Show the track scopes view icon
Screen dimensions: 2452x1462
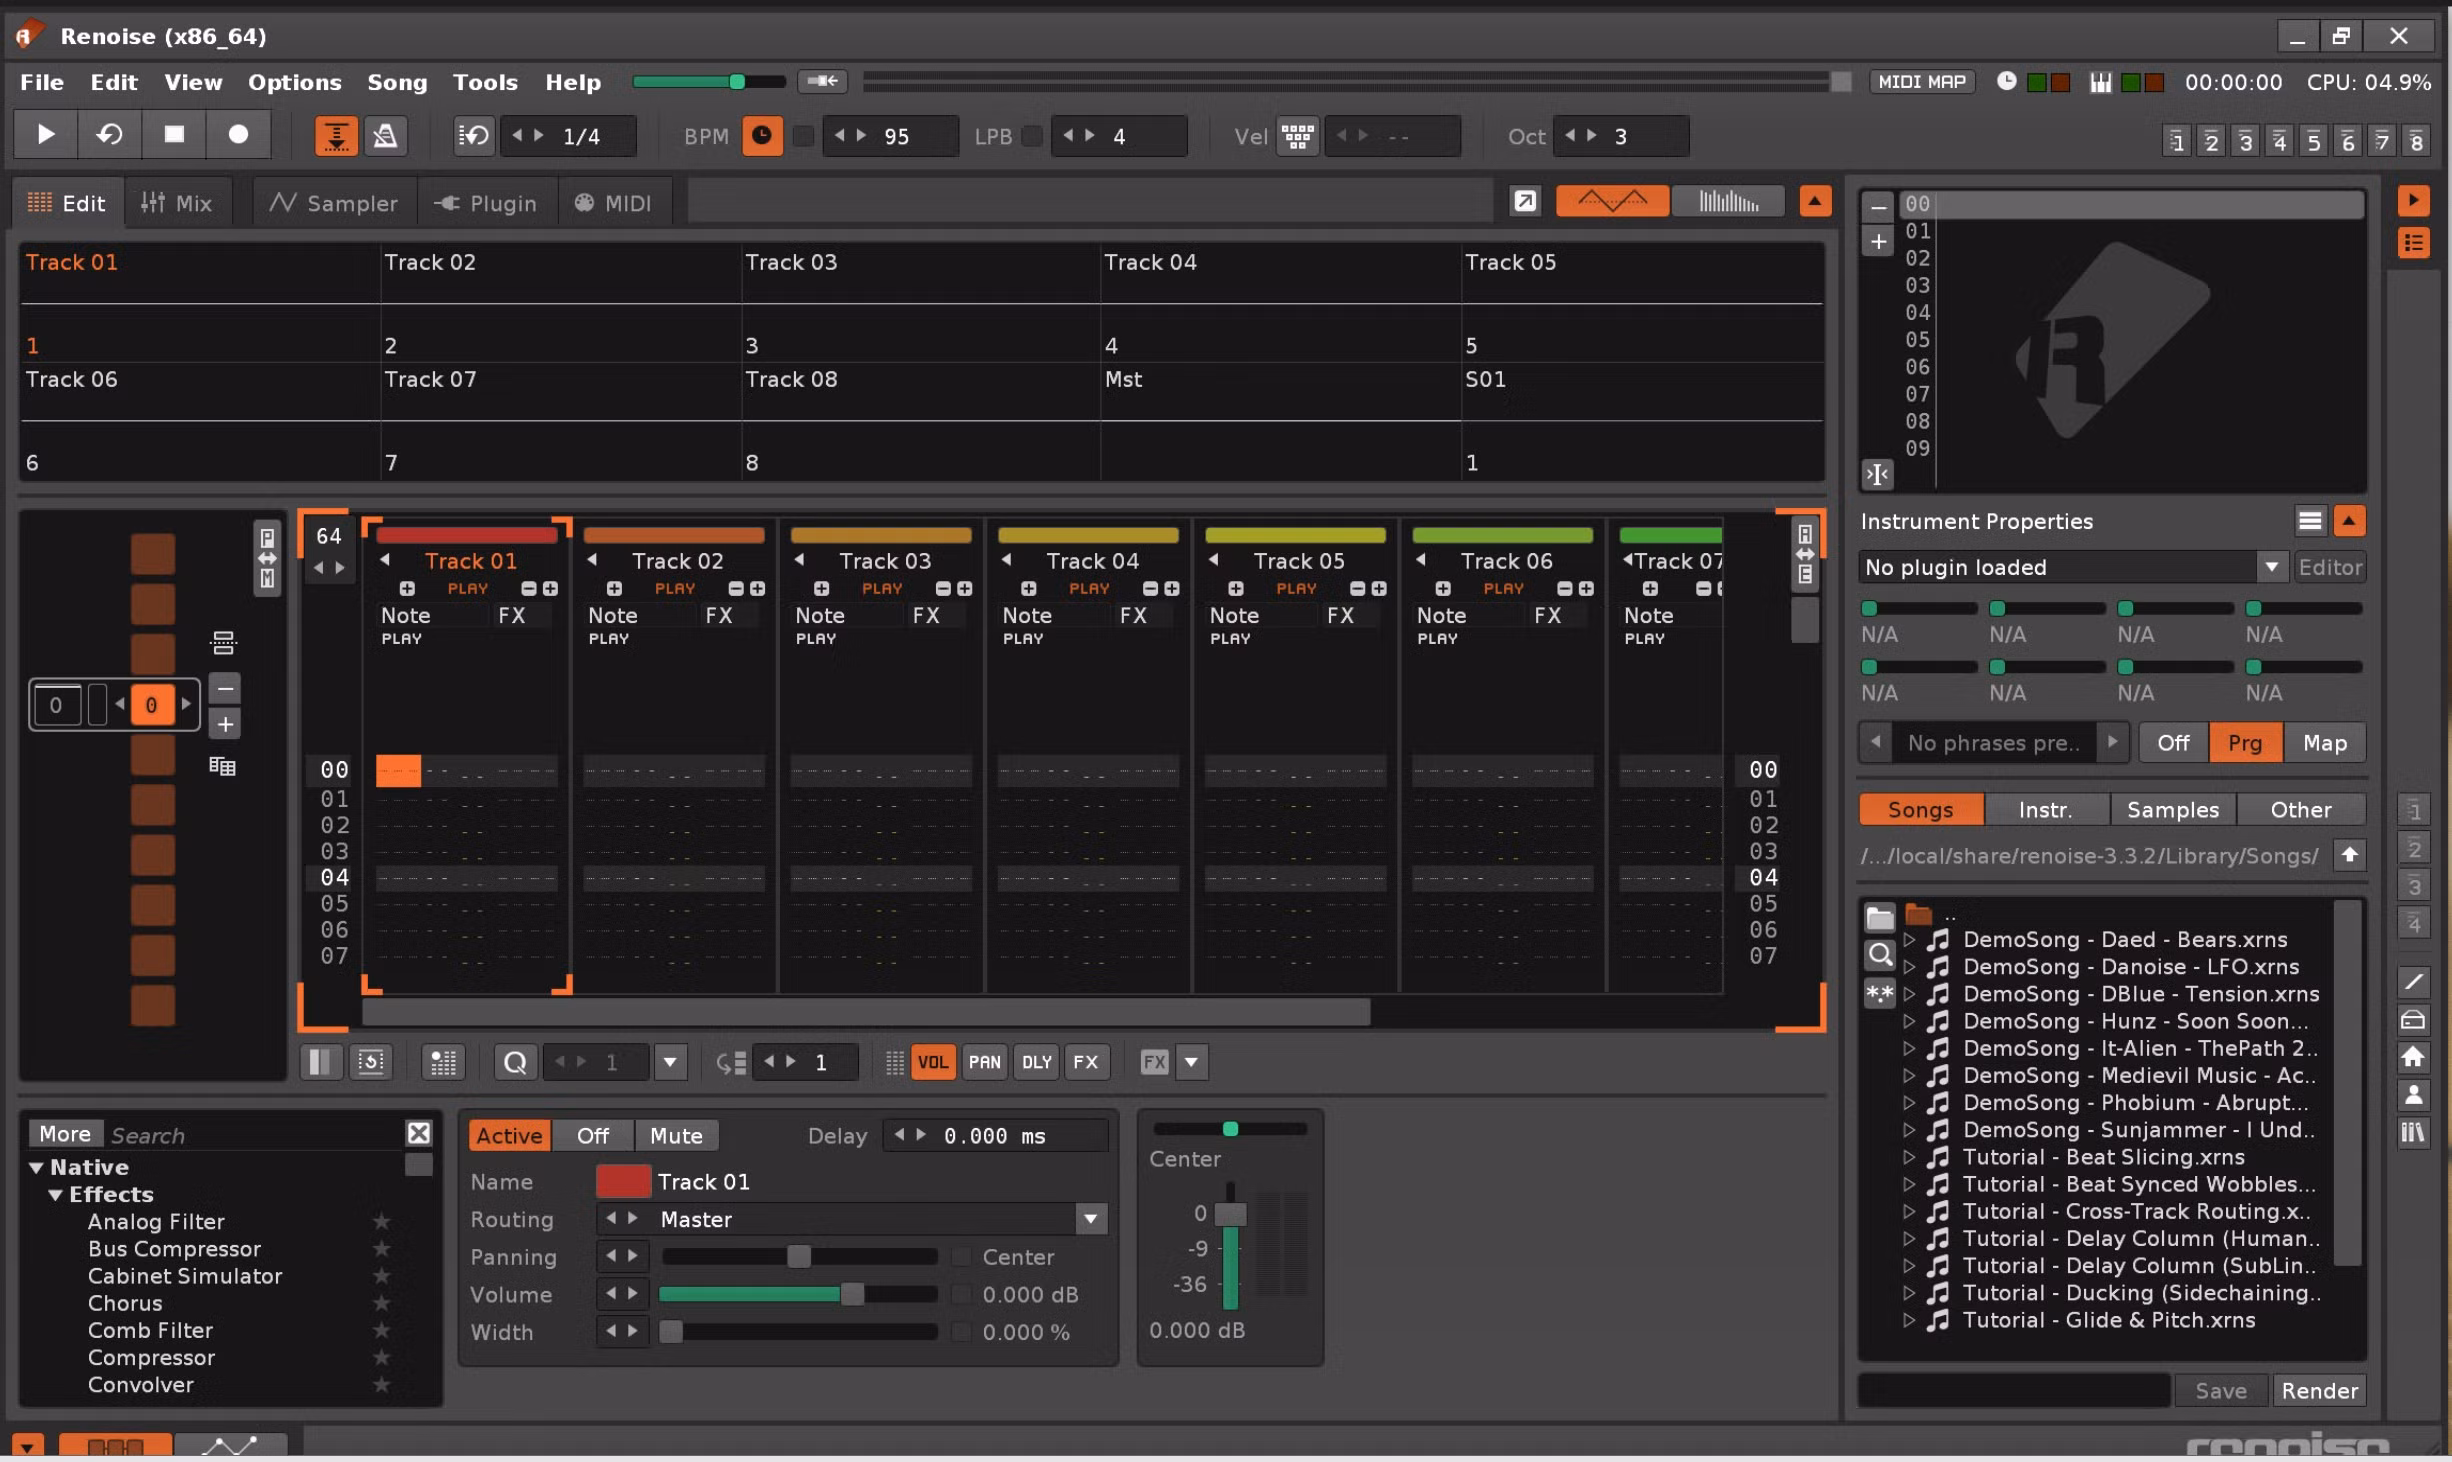click(x=1612, y=202)
